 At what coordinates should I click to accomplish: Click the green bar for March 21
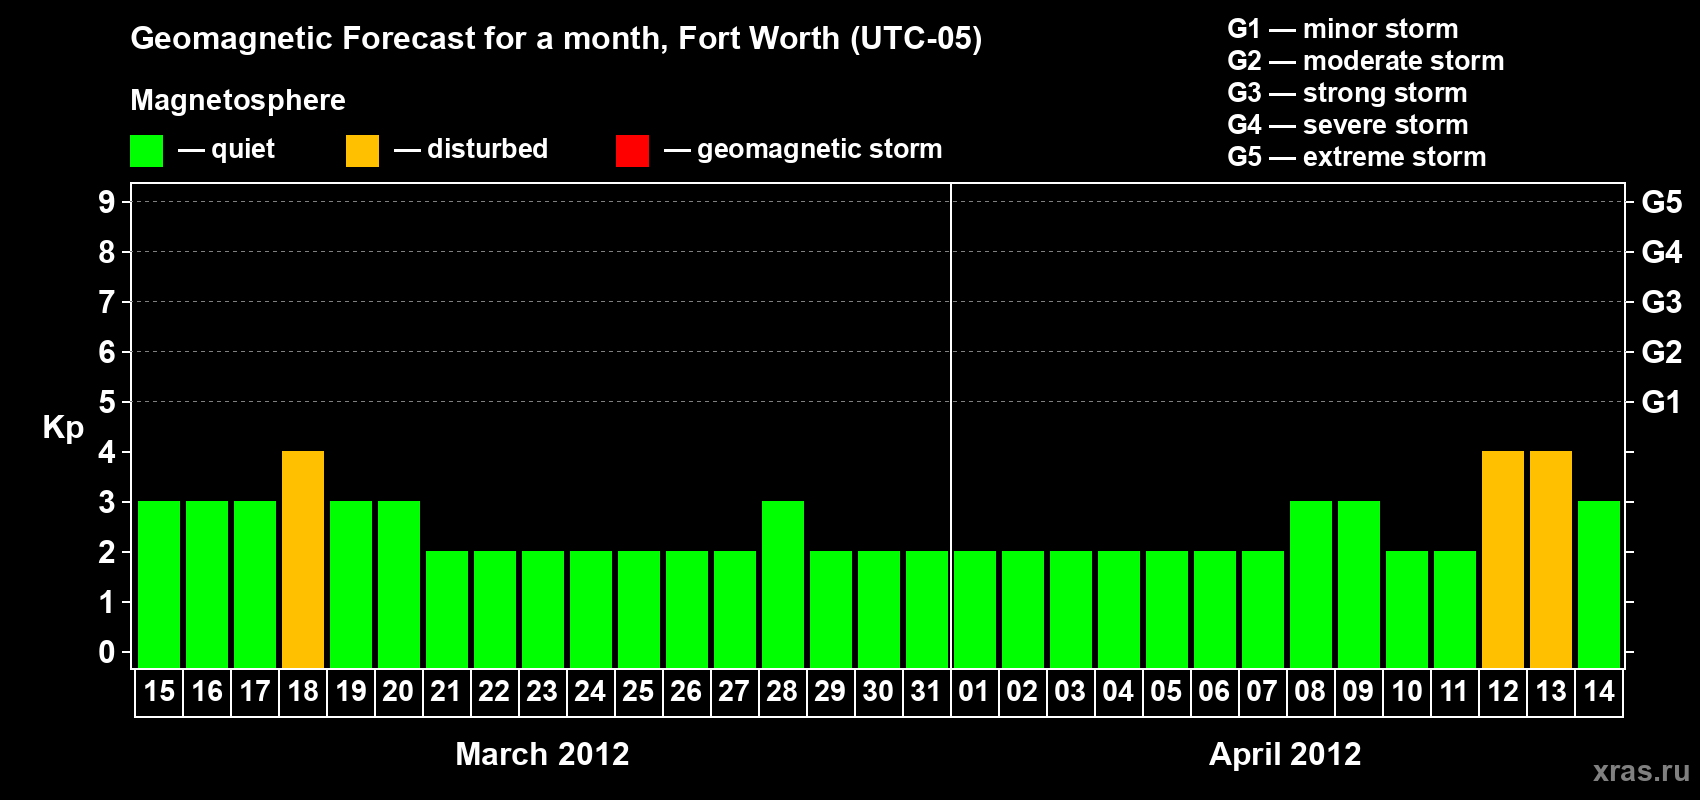point(447,609)
